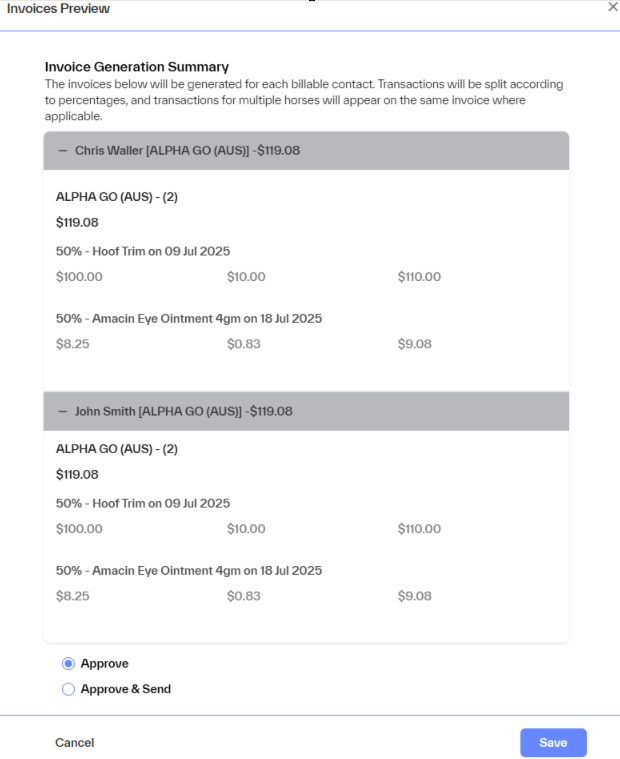Choose the Approve & Send option
620x759 pixels.
tap(69, 689)
